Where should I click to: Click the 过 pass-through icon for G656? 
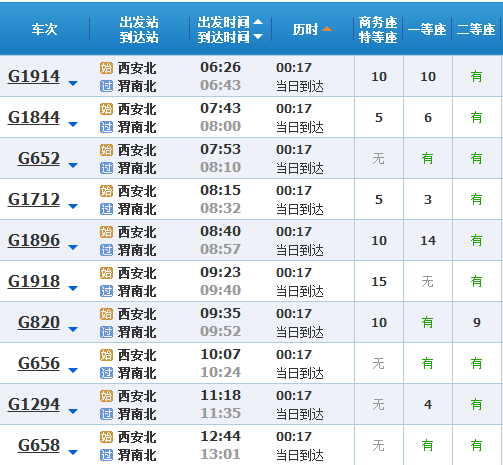(x=106, y=373)
